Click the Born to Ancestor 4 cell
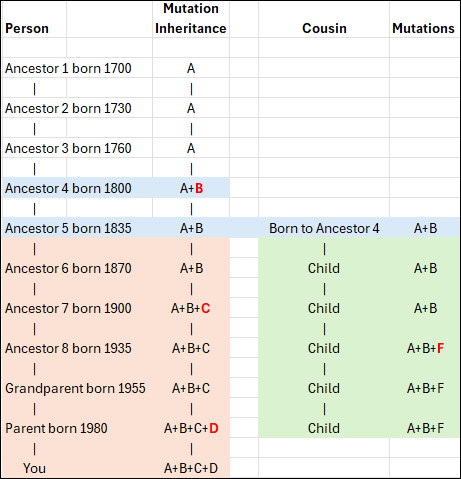Screen dimensions: 461x479 click(x=324, y=228)
